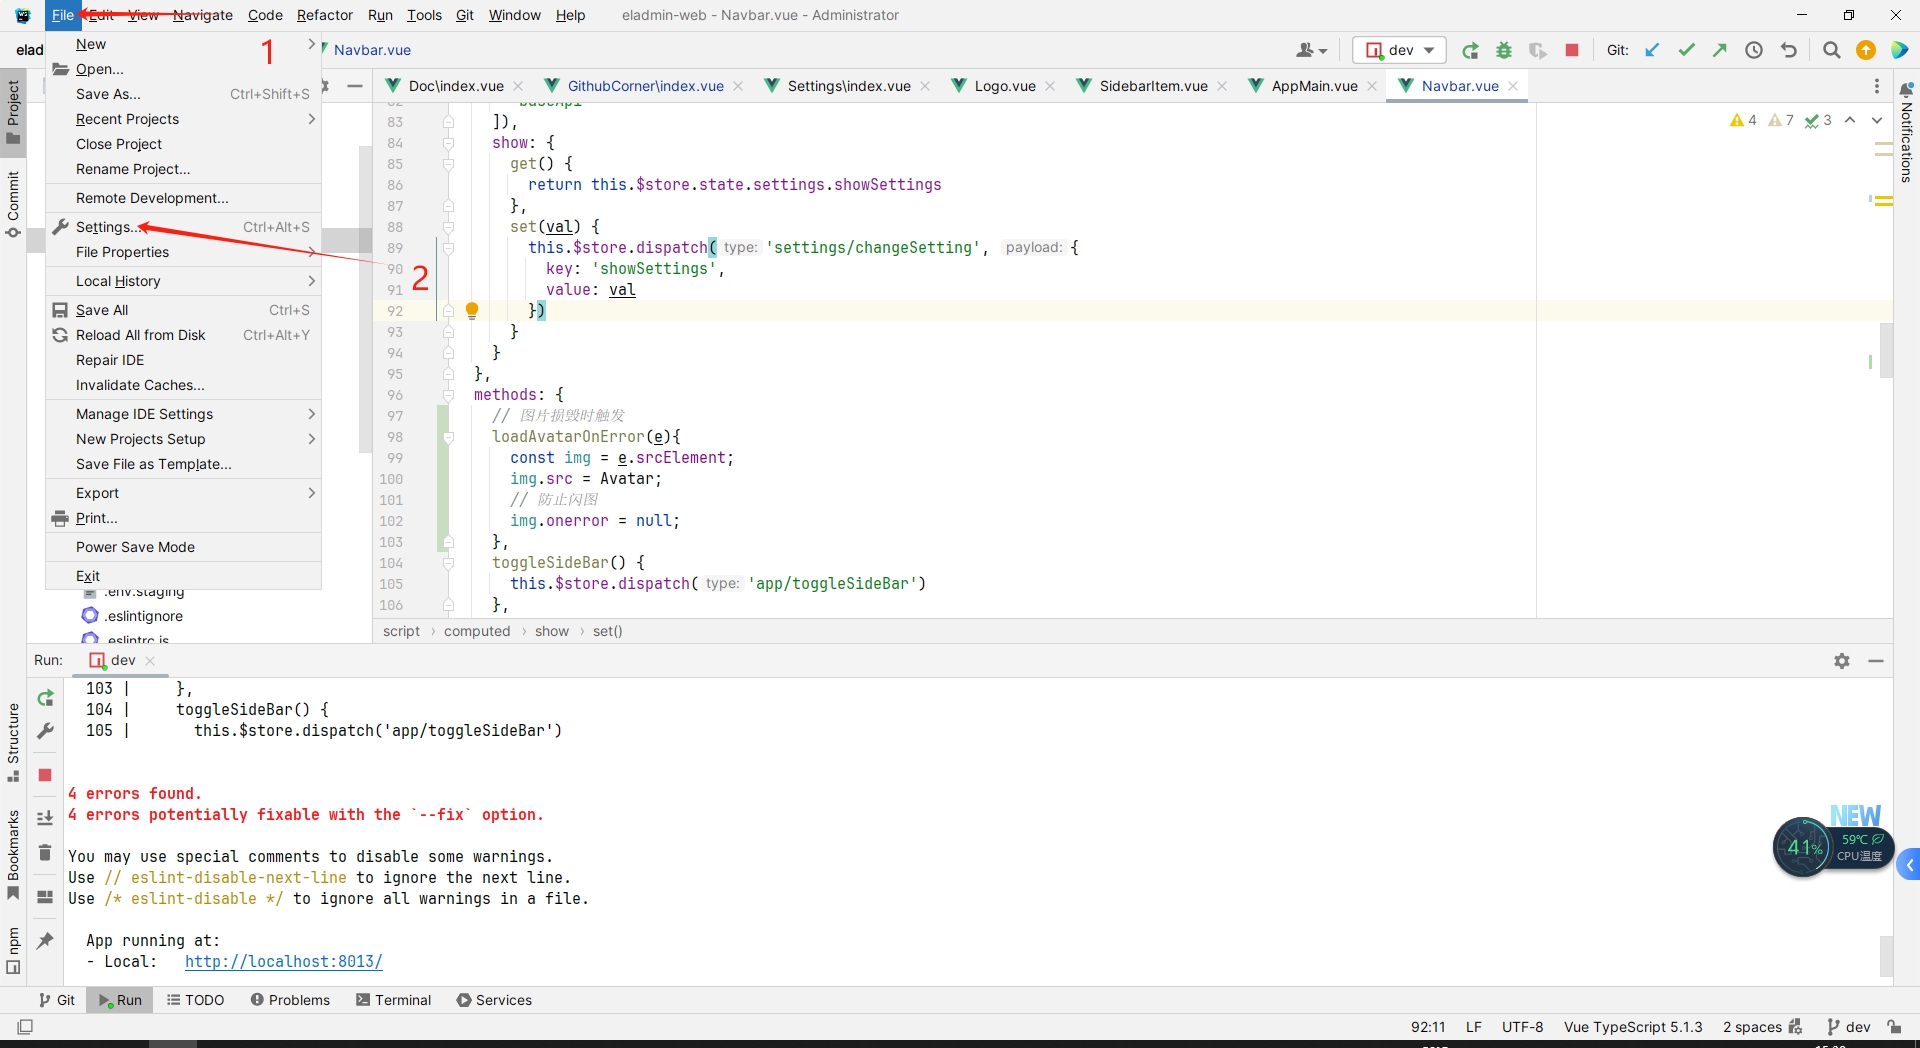This screenshot has height=1048, width=1920.
Task: Toggle Power Save Mode menu item
Action: tap(136, 547)
